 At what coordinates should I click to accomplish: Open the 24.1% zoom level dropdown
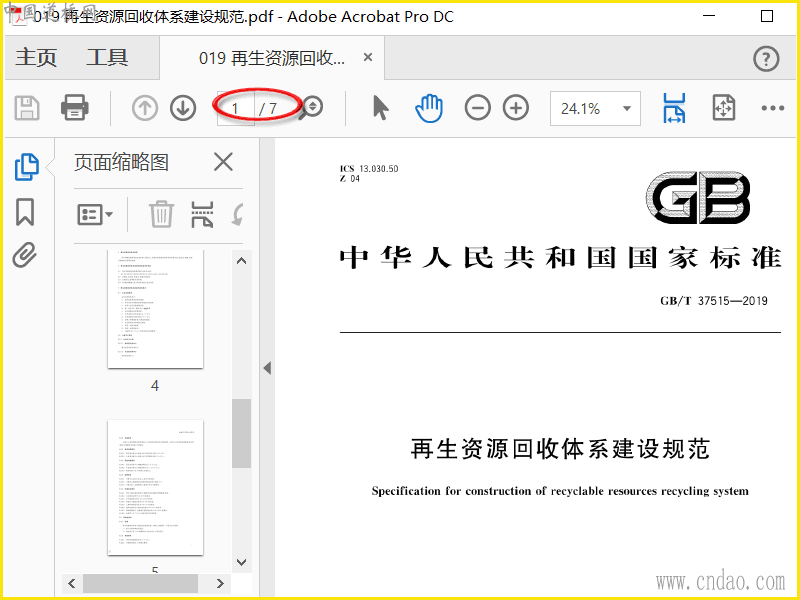coord(595,108)
